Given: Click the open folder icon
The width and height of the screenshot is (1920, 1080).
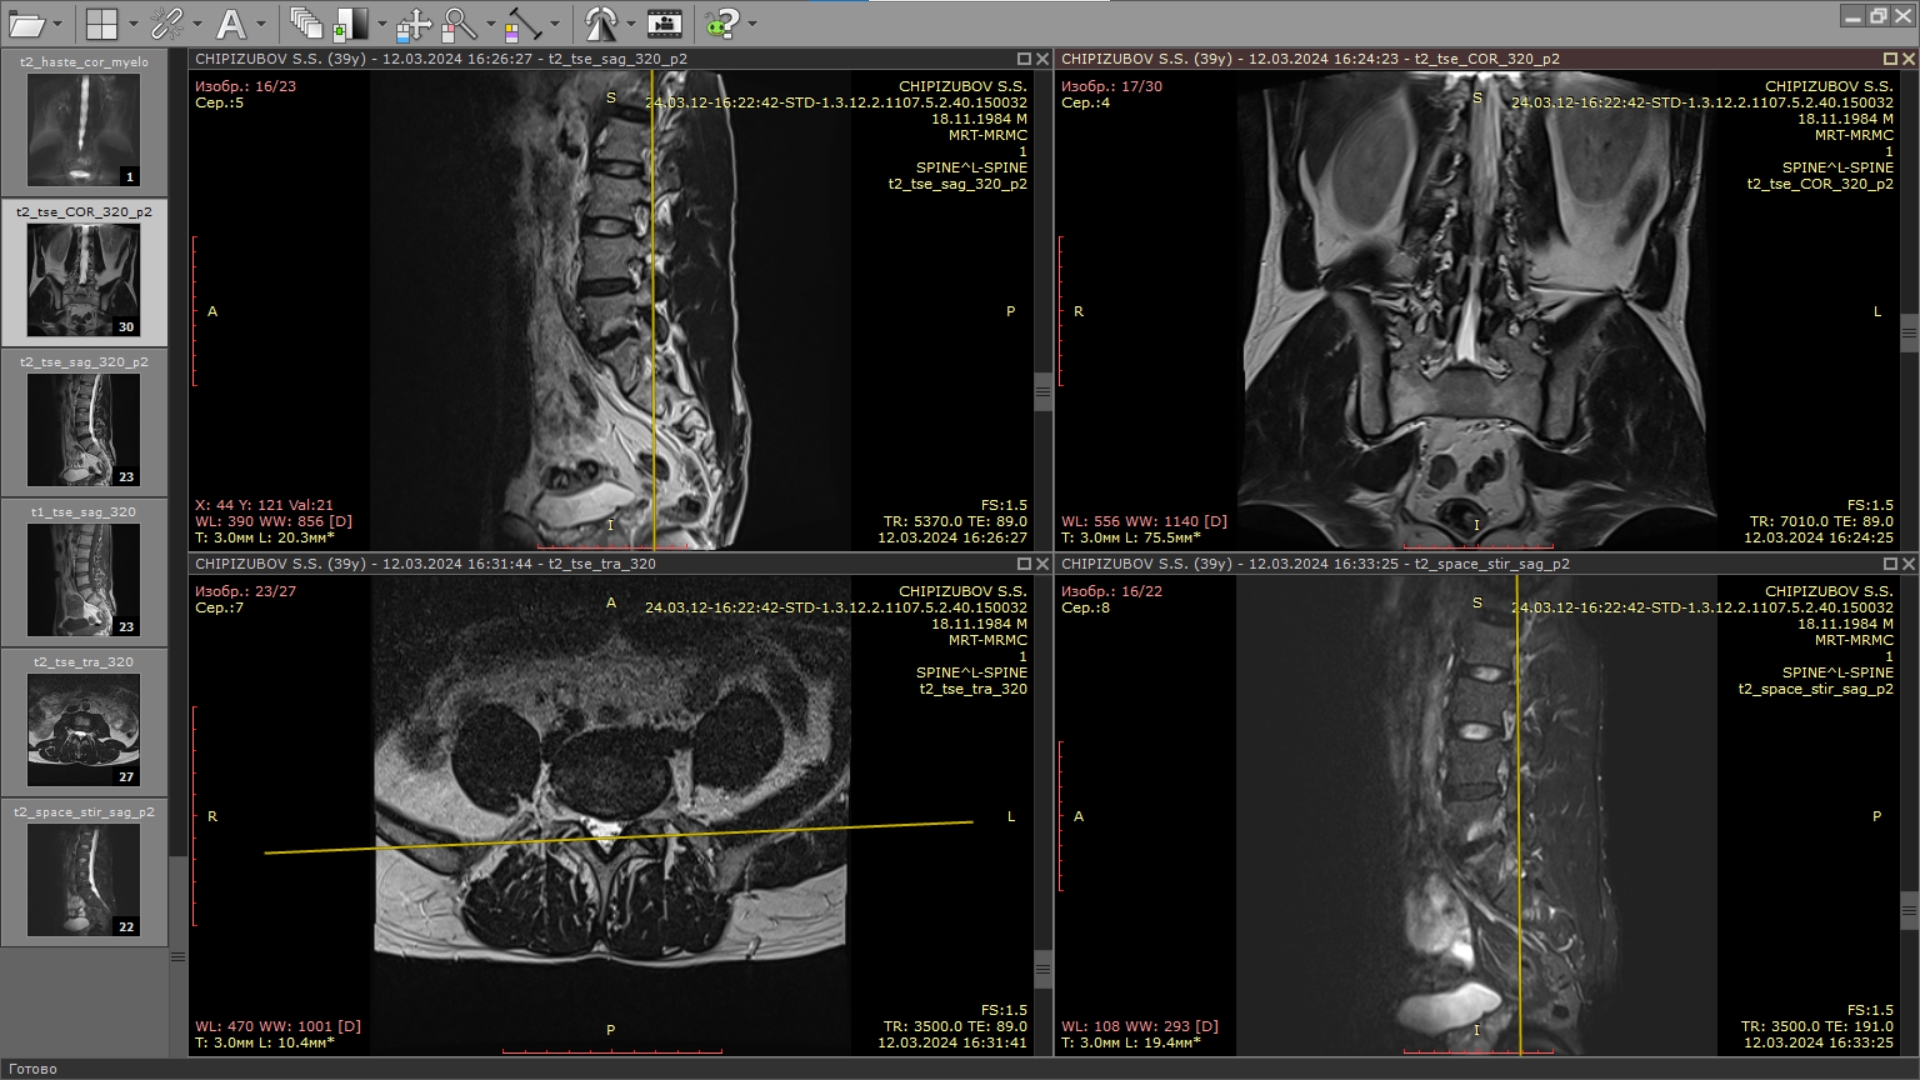Looking at the screenshot, I should pos(26,24).
